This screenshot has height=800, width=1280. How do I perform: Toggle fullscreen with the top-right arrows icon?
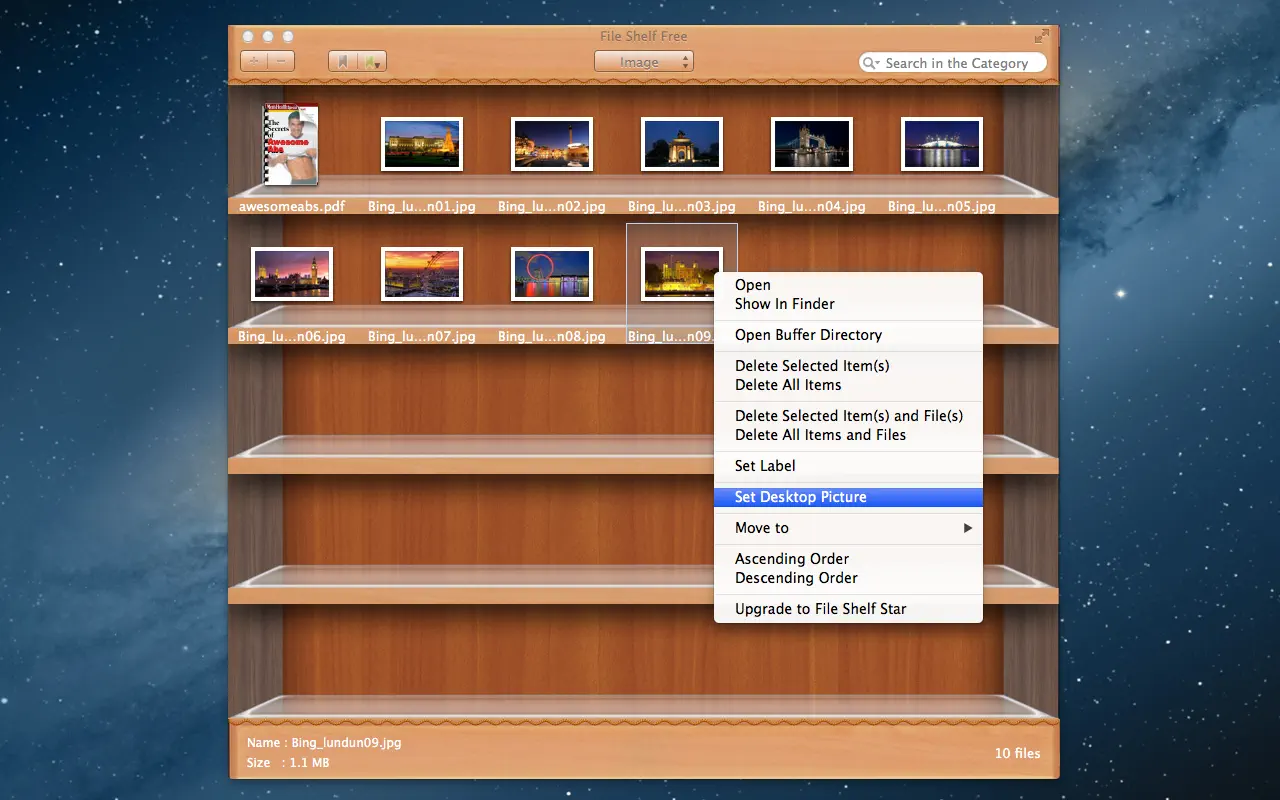tap(1042, 36)
